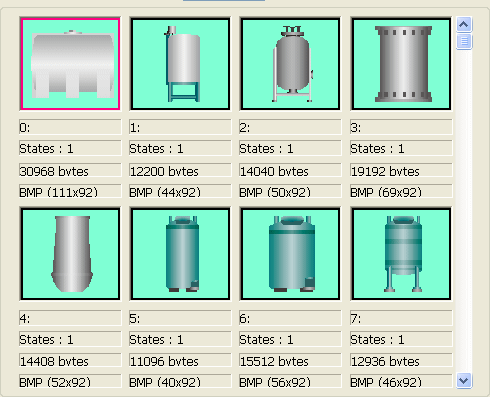Screen dimensions: 490x397
Task: Choose the wide teal tank numbered 6
Action: tap(290, 254)
